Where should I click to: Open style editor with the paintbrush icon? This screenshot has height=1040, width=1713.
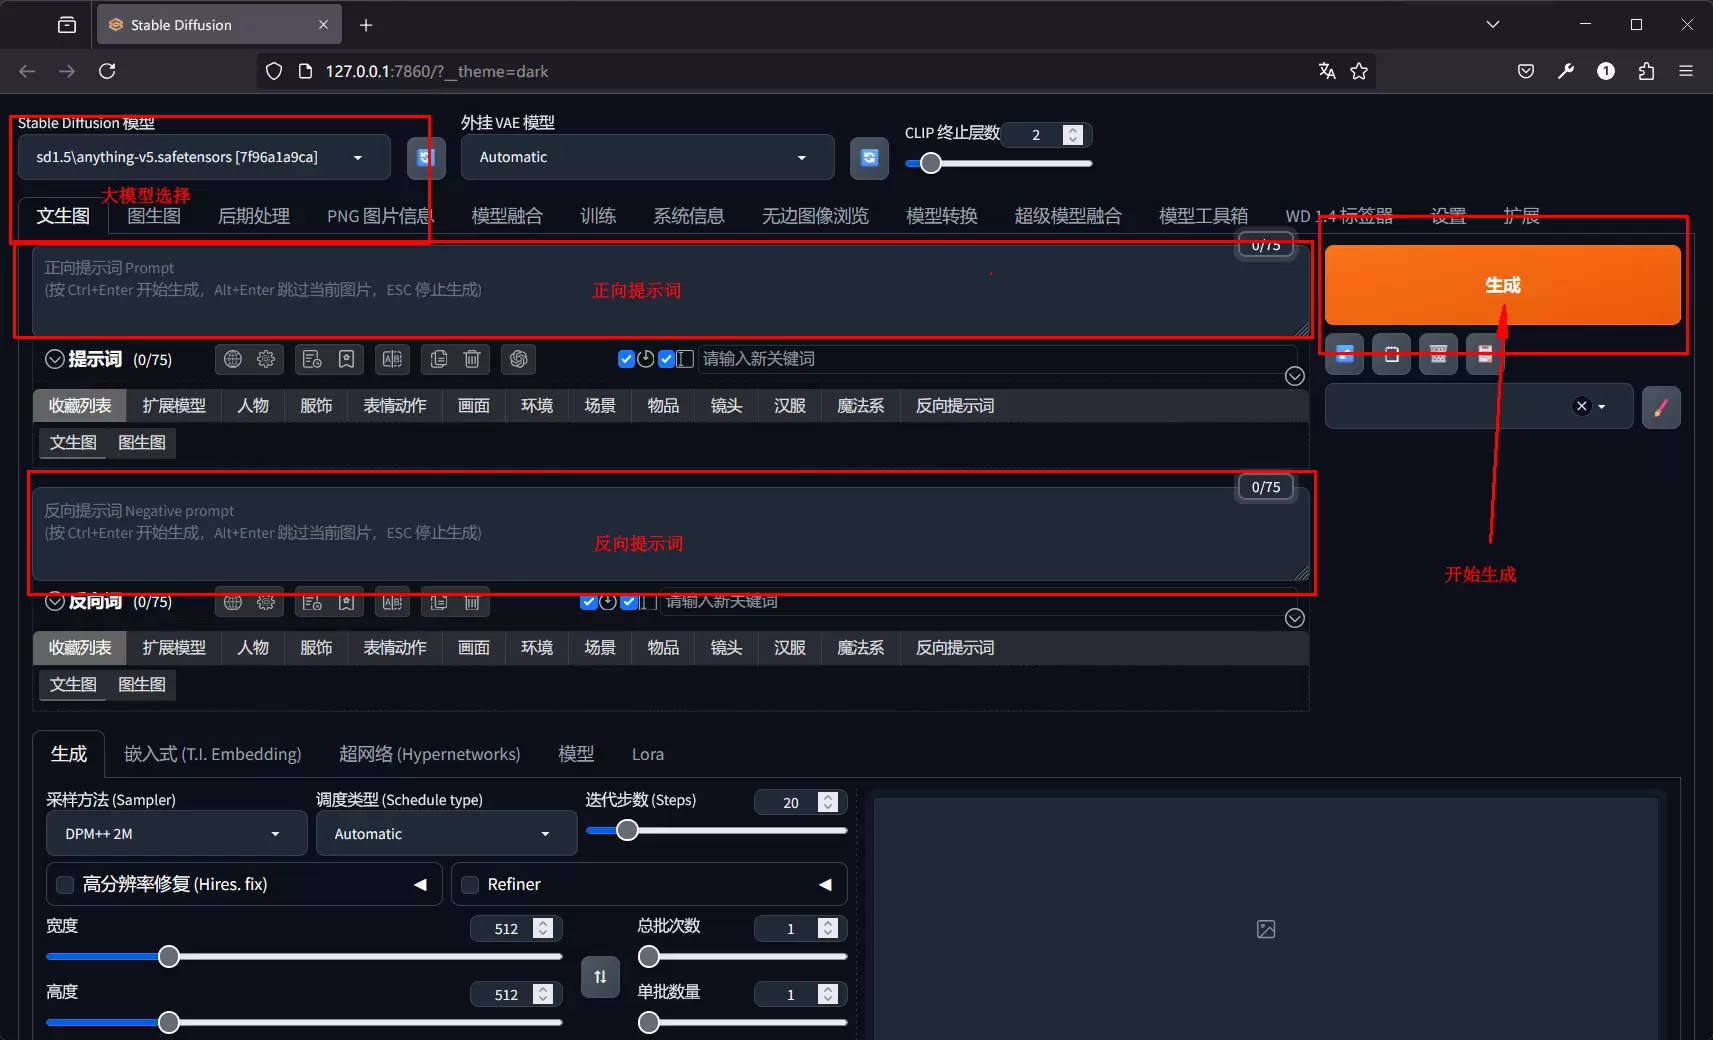(x=1661, y=407)
